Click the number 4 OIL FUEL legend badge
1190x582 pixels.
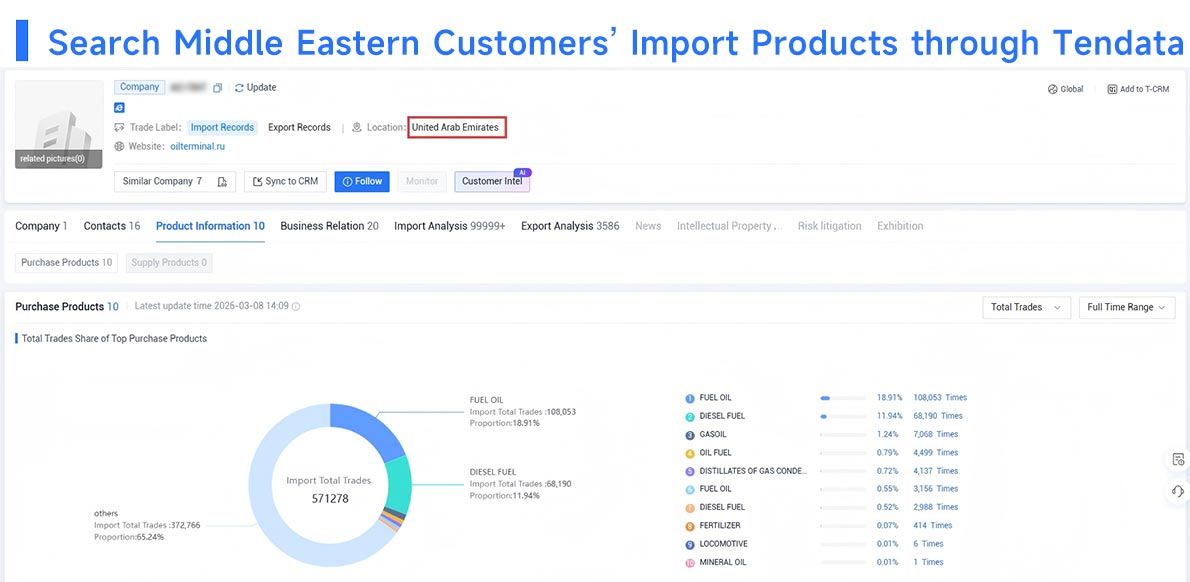pos(690,453)
